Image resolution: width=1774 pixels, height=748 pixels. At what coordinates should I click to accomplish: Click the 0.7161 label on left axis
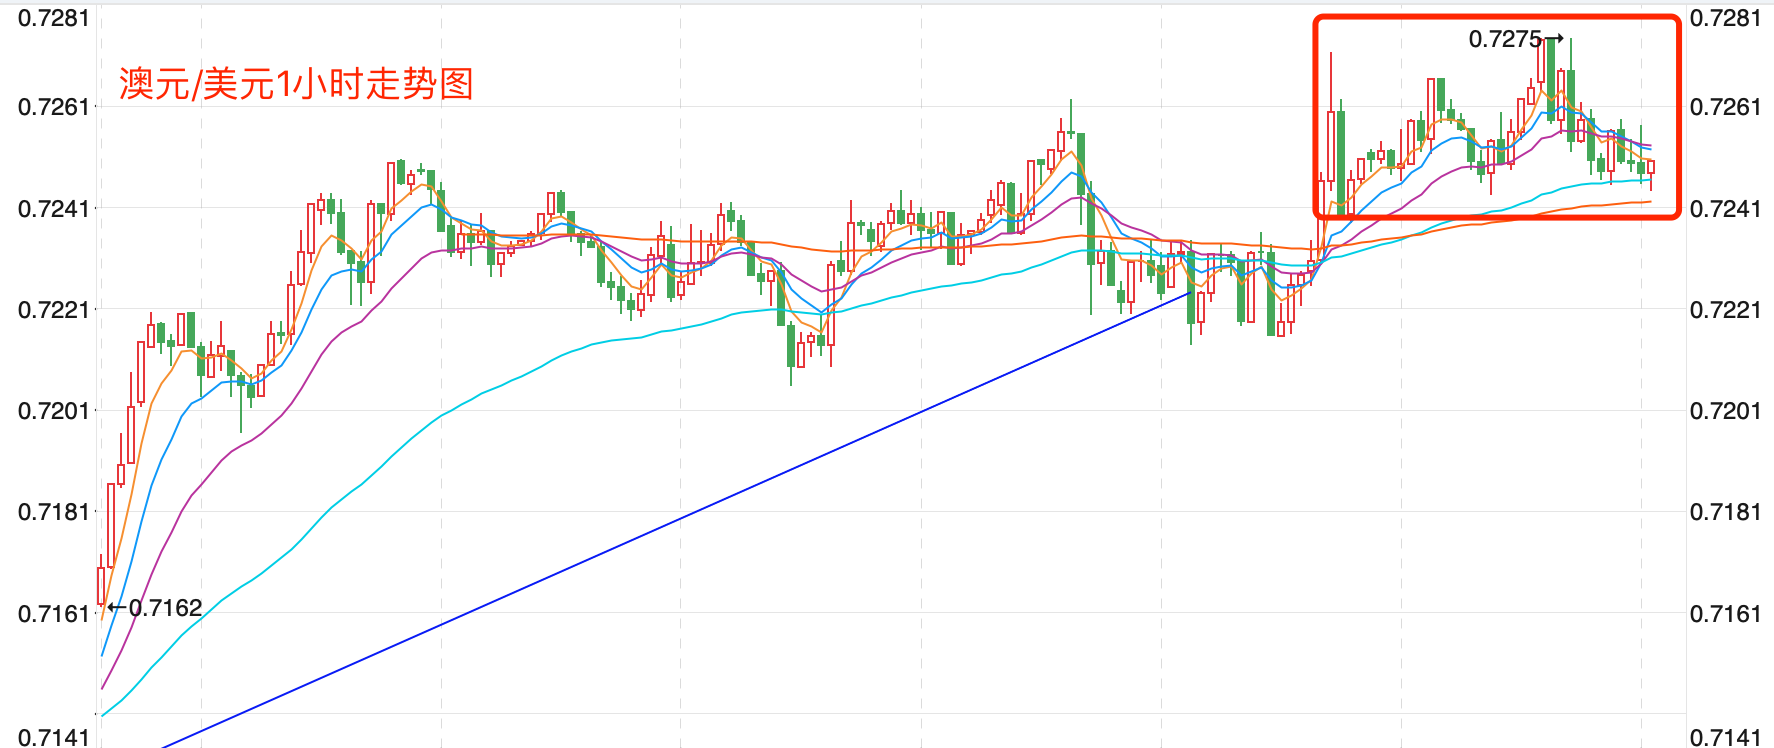tap(54, 613)
